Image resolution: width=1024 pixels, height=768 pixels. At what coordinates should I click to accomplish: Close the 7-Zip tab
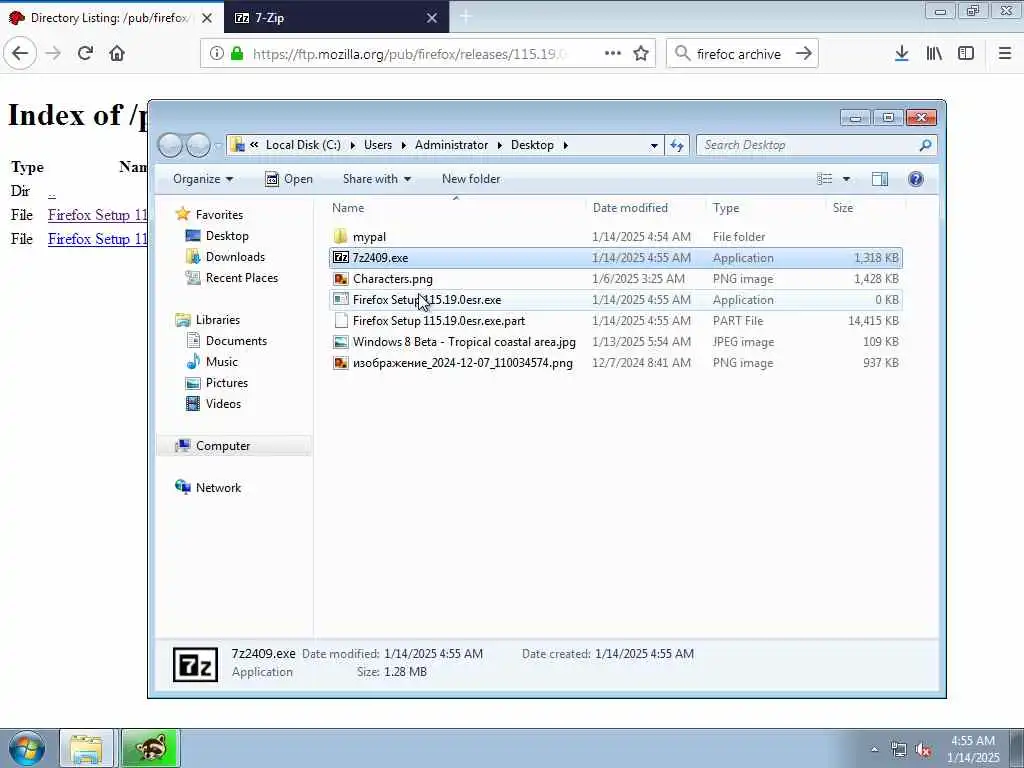coord(432,18)
